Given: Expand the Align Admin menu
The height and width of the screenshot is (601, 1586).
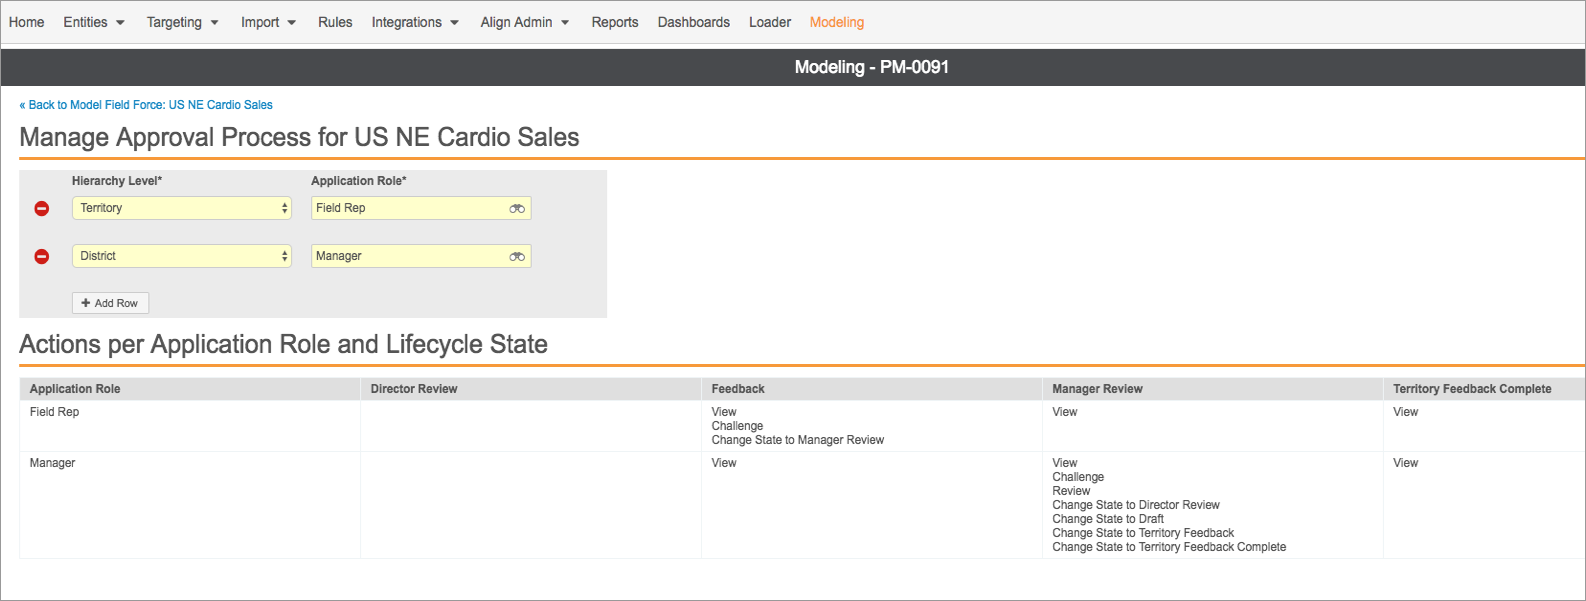Looking at the screenshot, I should [x=524, y=22].
